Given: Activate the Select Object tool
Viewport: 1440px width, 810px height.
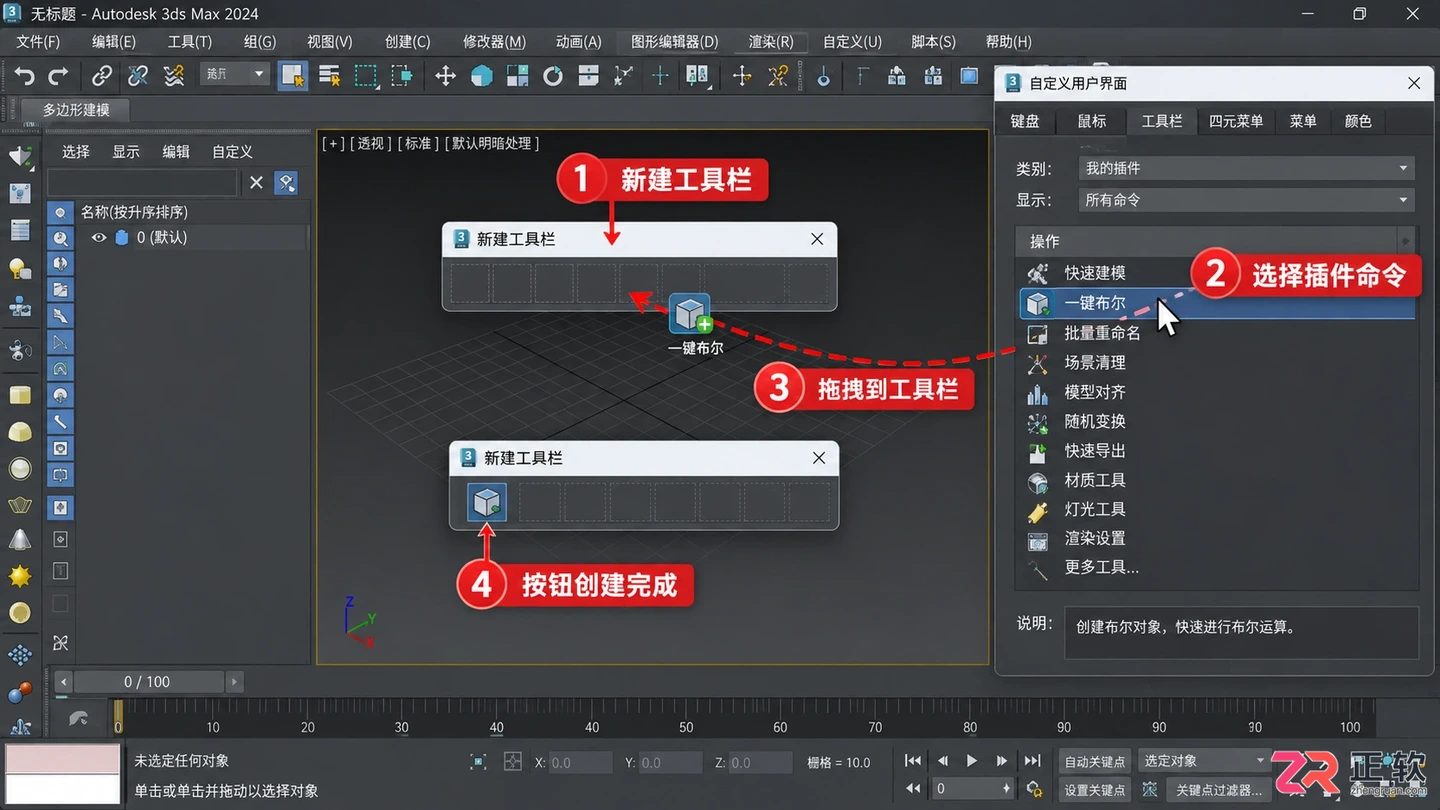Looking at the screenshot, I should tap(292, 76).
